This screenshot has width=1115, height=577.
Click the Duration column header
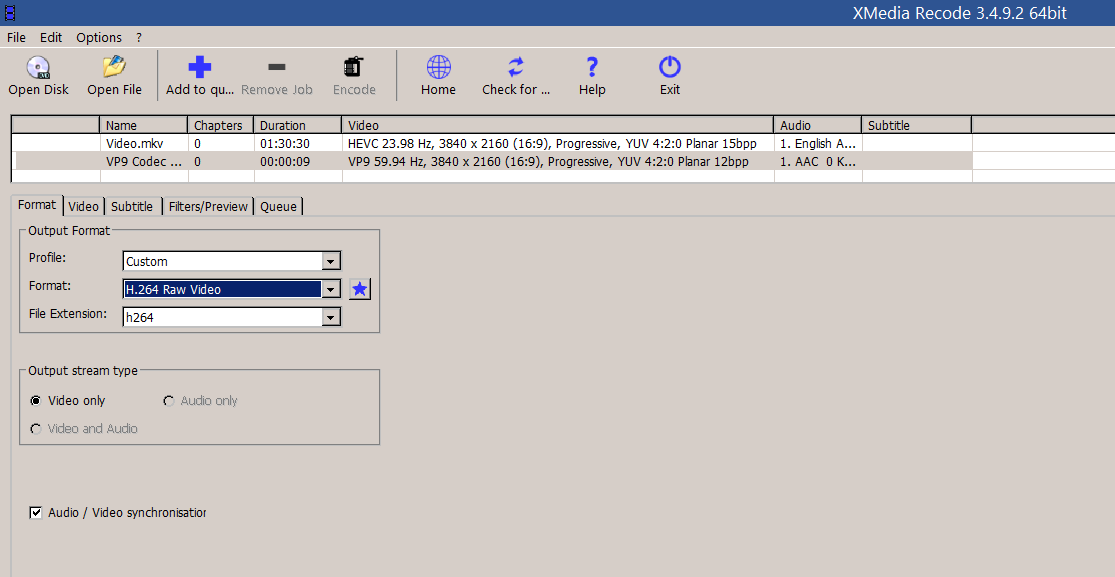(x=298, y=125)
